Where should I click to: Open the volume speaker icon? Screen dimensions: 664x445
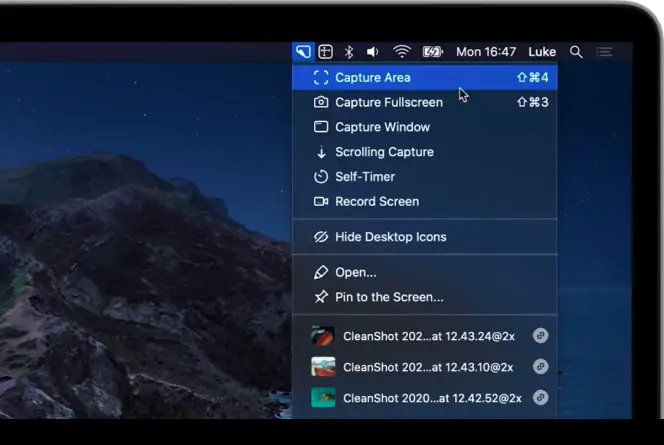(x=372, y=52)
